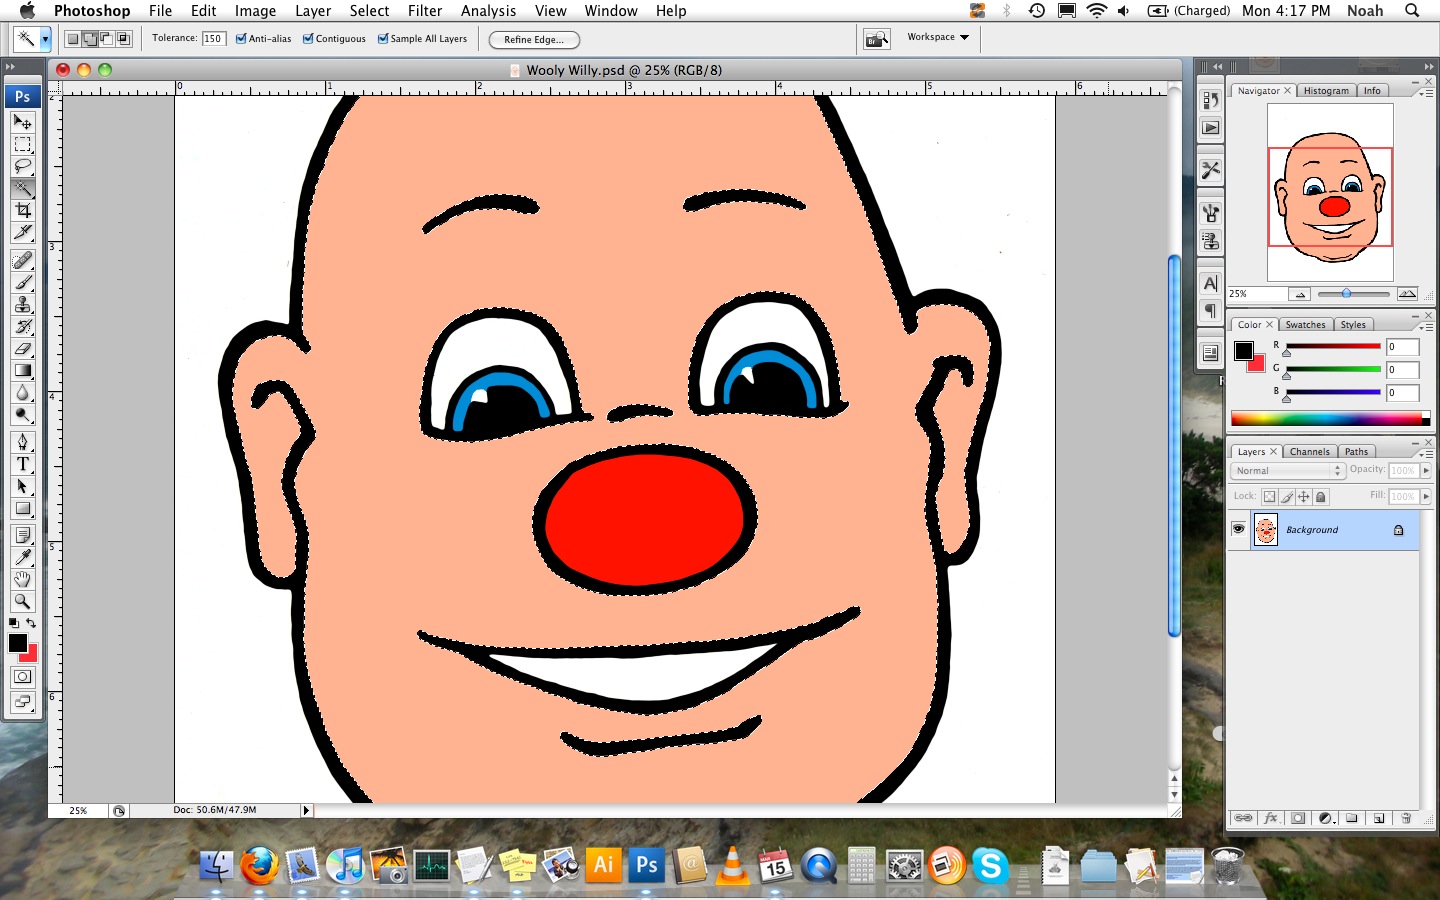Viewport: 1440px width, 900px height.
Task: Select the Dodge tool
Action: pos(22,415)
